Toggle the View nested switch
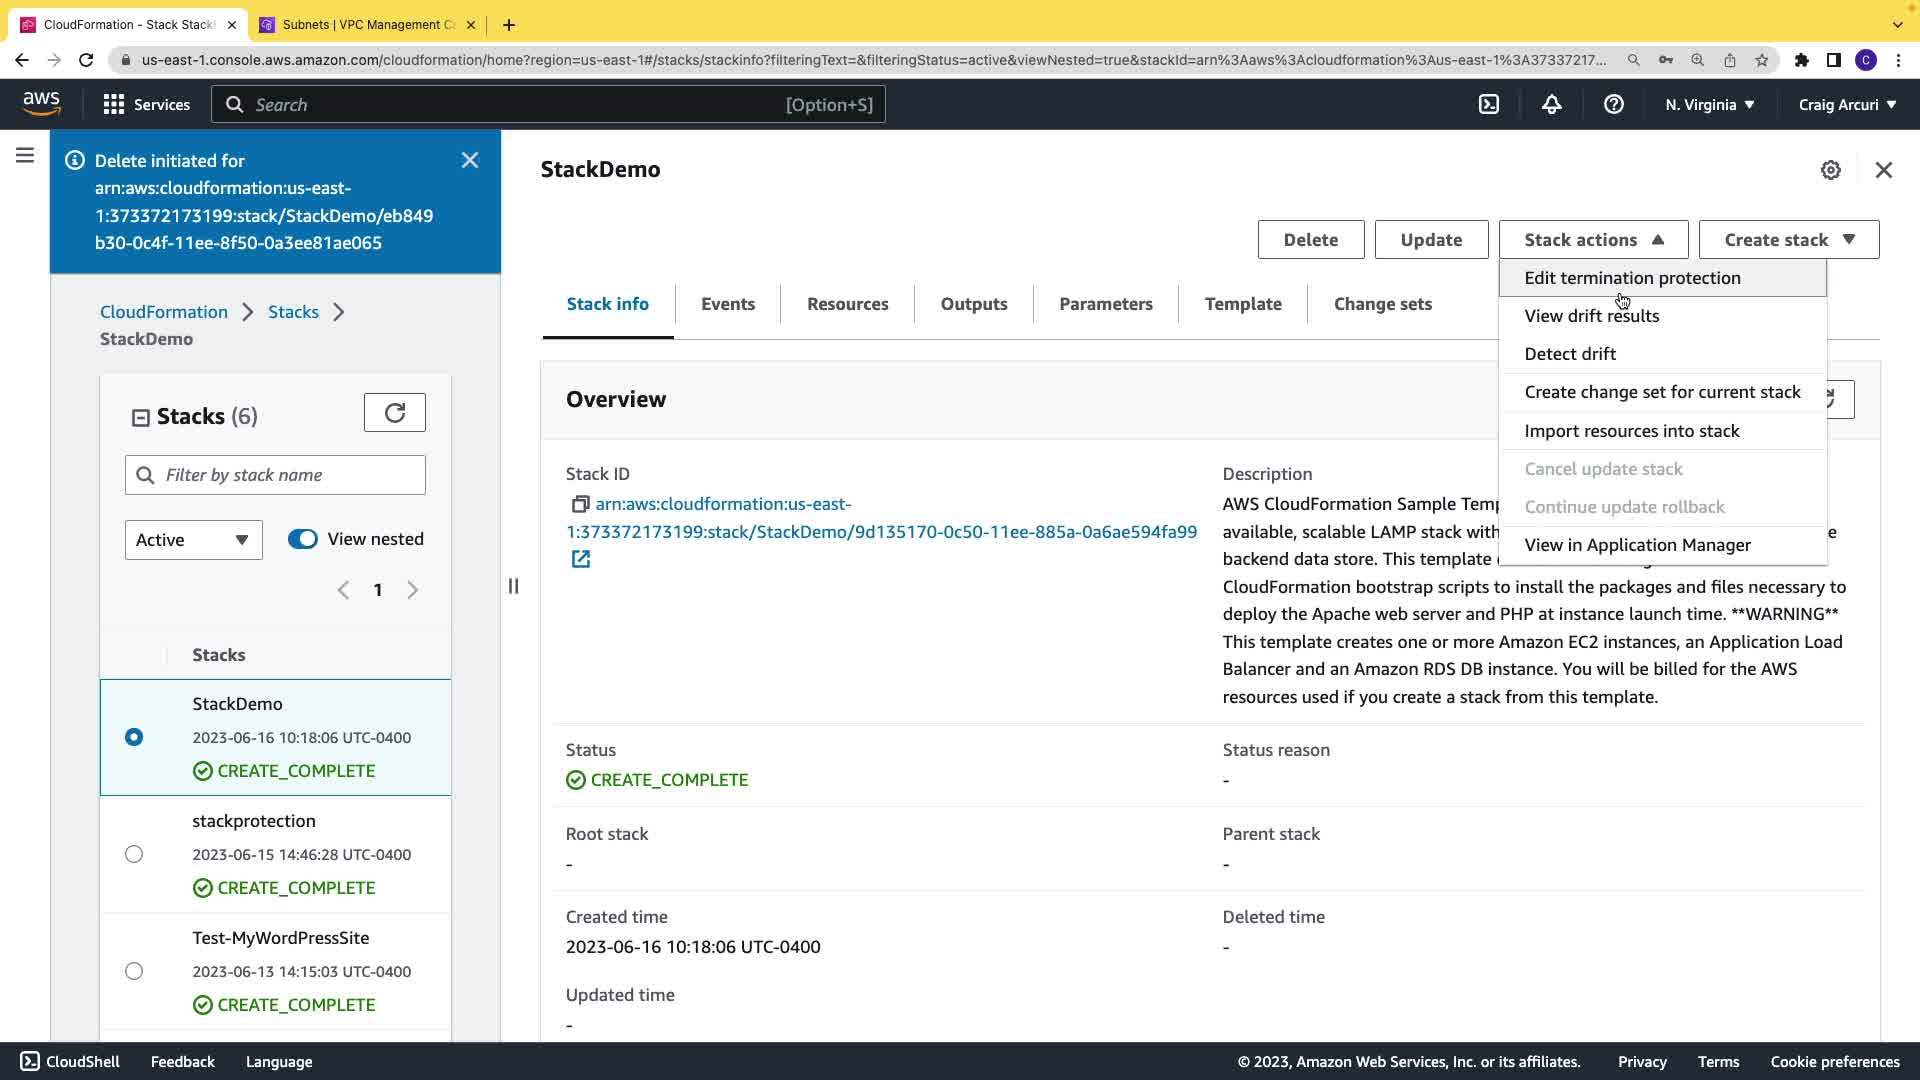Screen dimensions: 1920x1080 point(302,539)
